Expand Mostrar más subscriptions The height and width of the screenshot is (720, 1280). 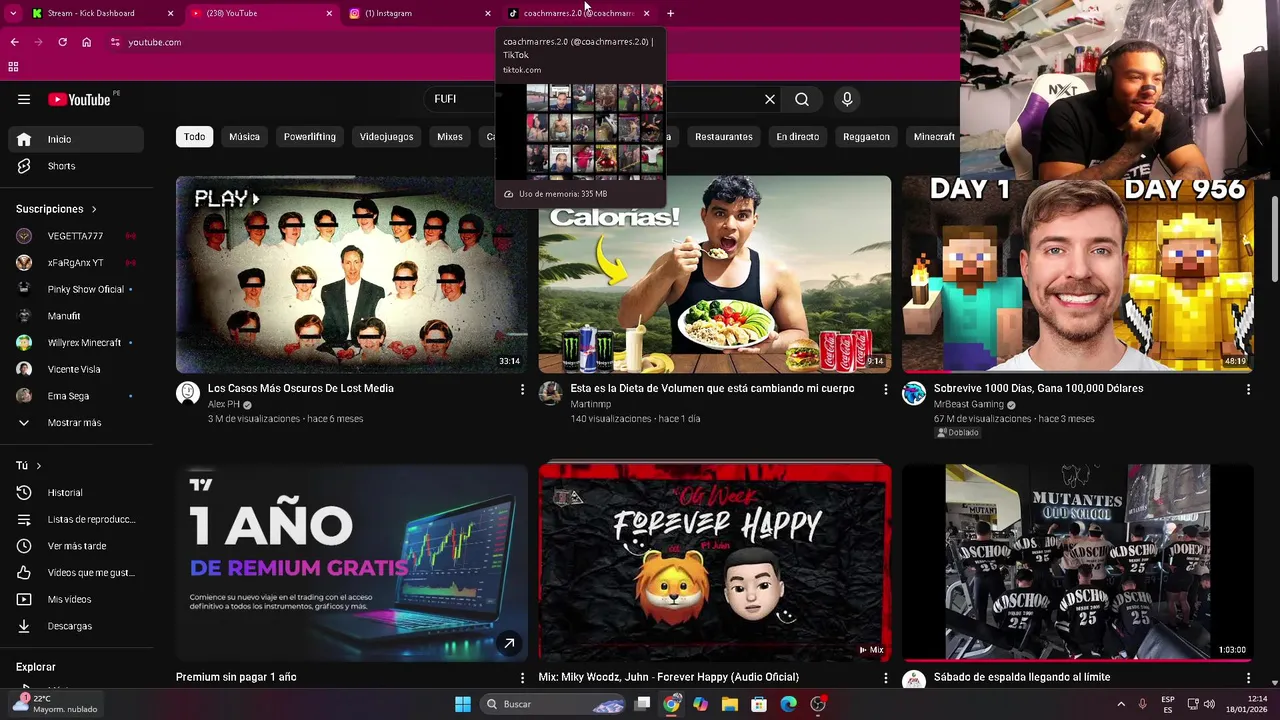[x=76, y=423]
